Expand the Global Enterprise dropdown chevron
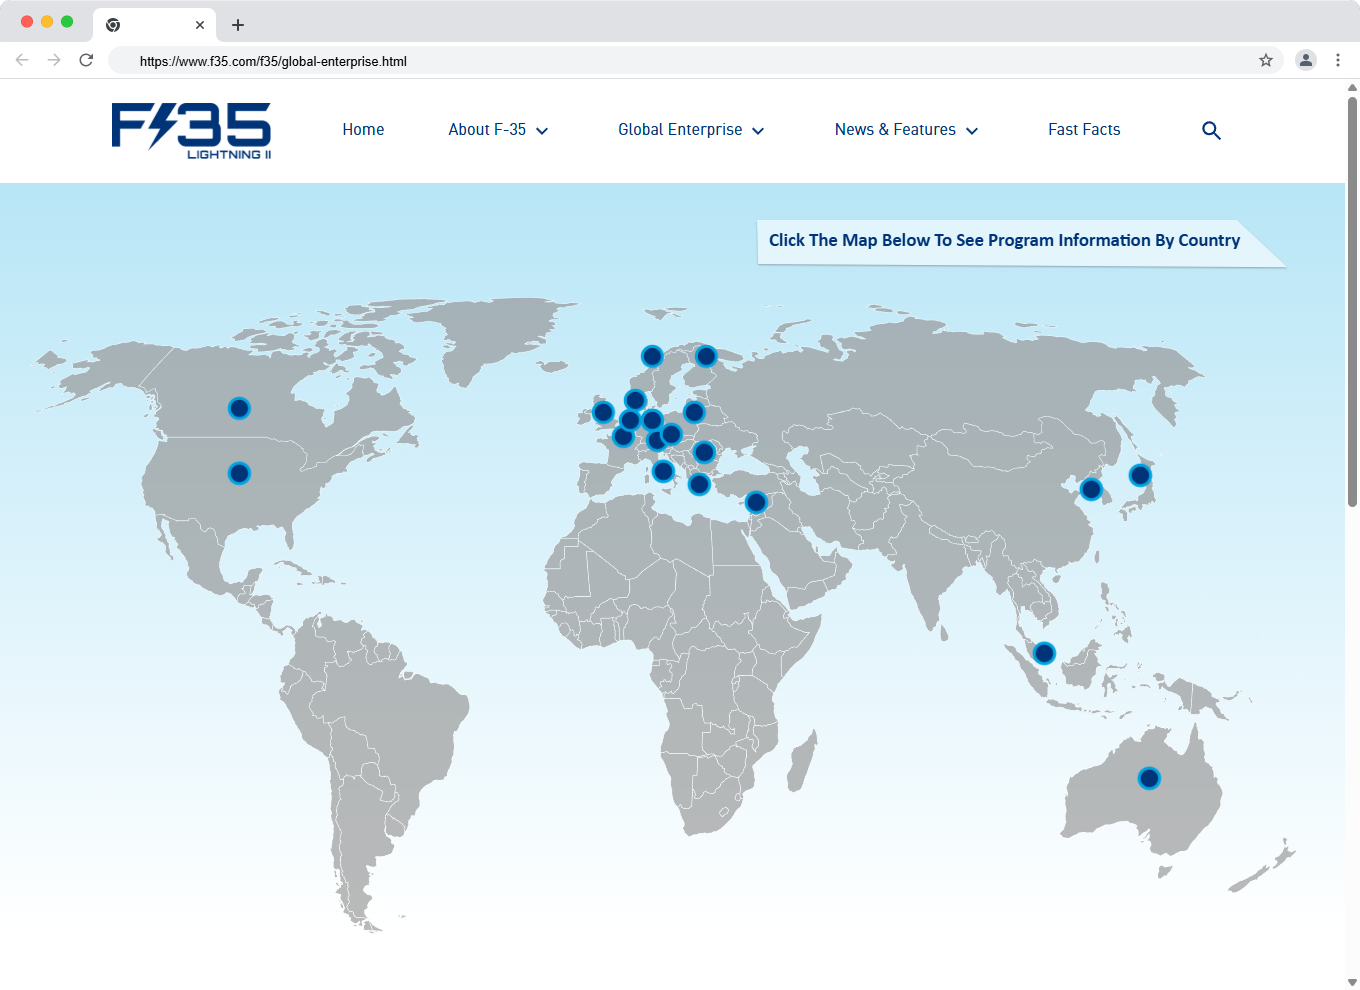Viewport: 1360px width, 990px height. pyautogui.click(x=758, y=131)
